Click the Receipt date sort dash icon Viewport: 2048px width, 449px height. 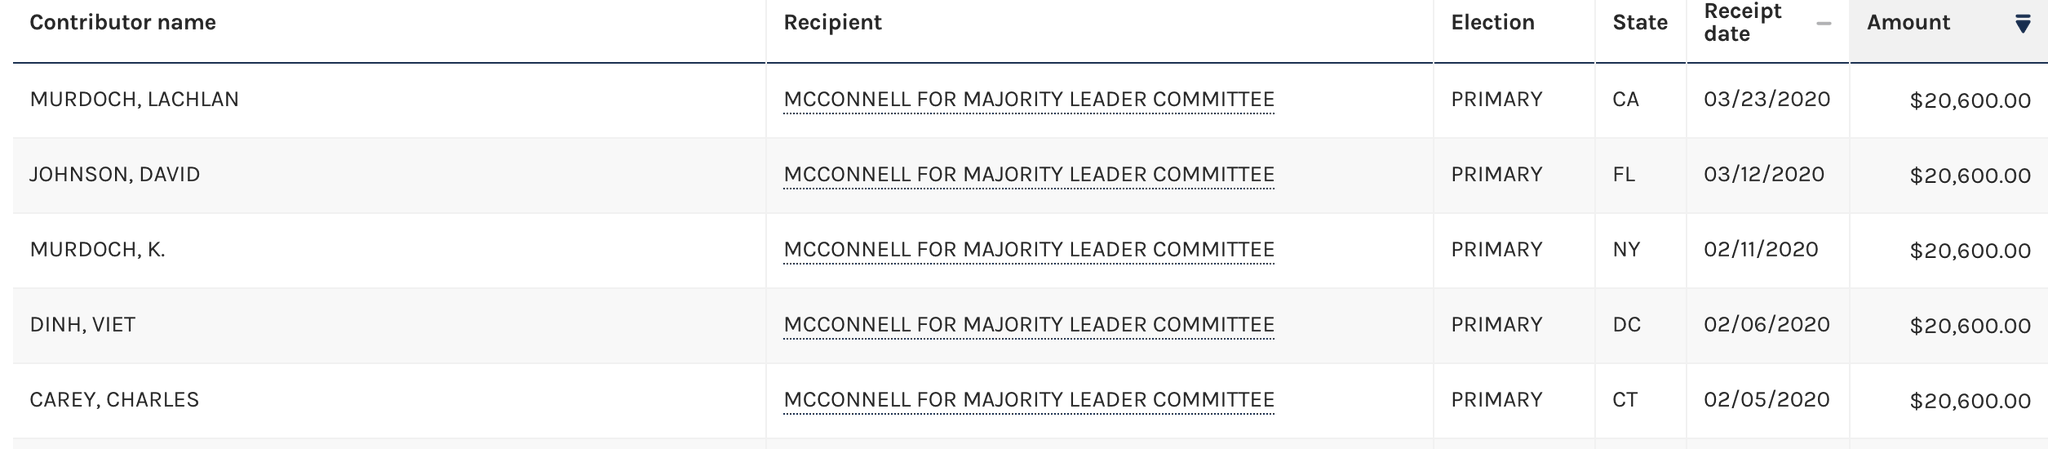[1824, 23]
